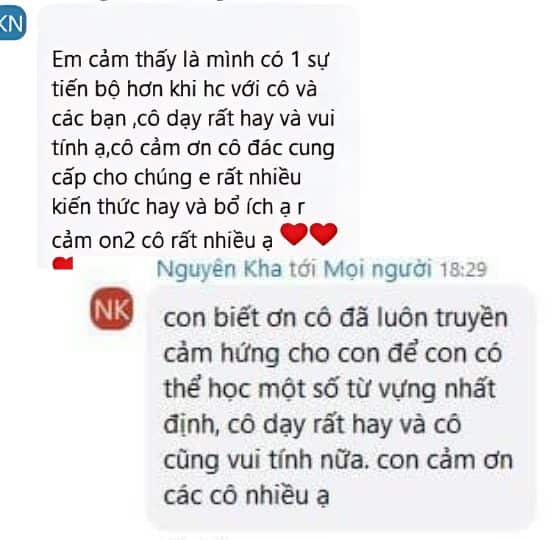The height and width of the screenshot is (540, 560).
Task: Click the first red heart emoji
Action: point(294,234)
